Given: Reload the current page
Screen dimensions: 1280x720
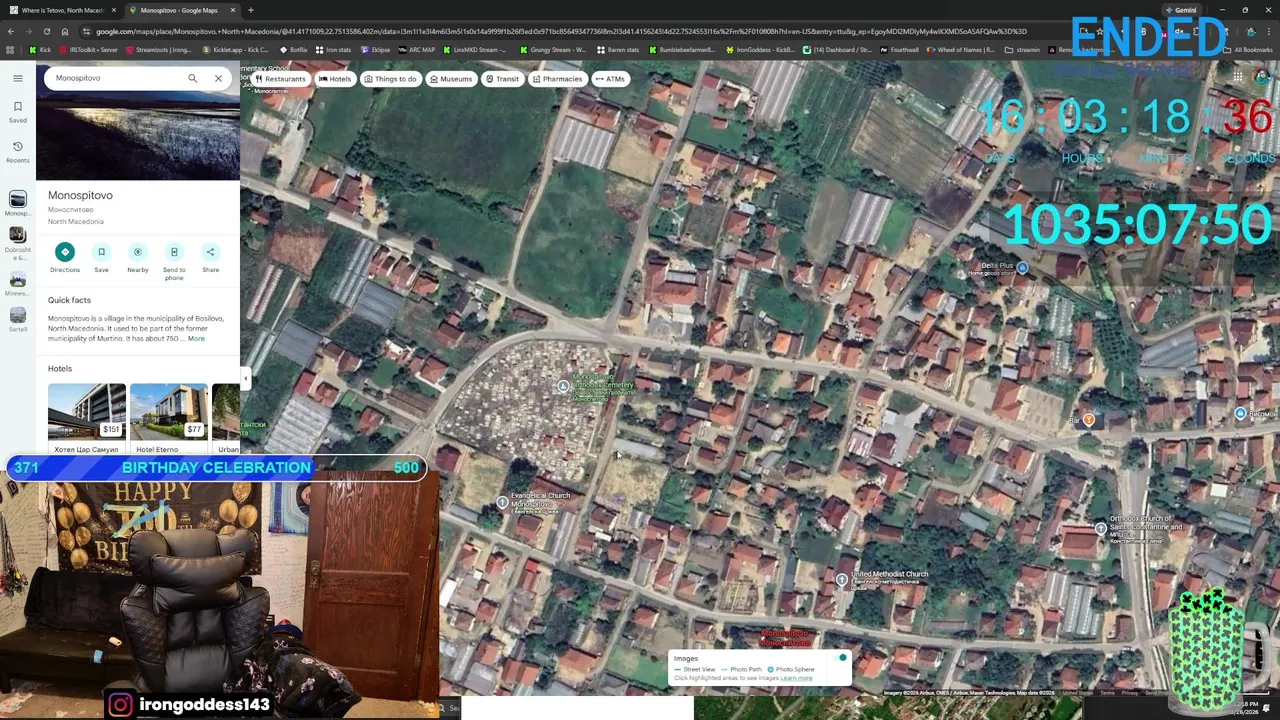Looking at the screenshot, I should [x=46, y=31].
